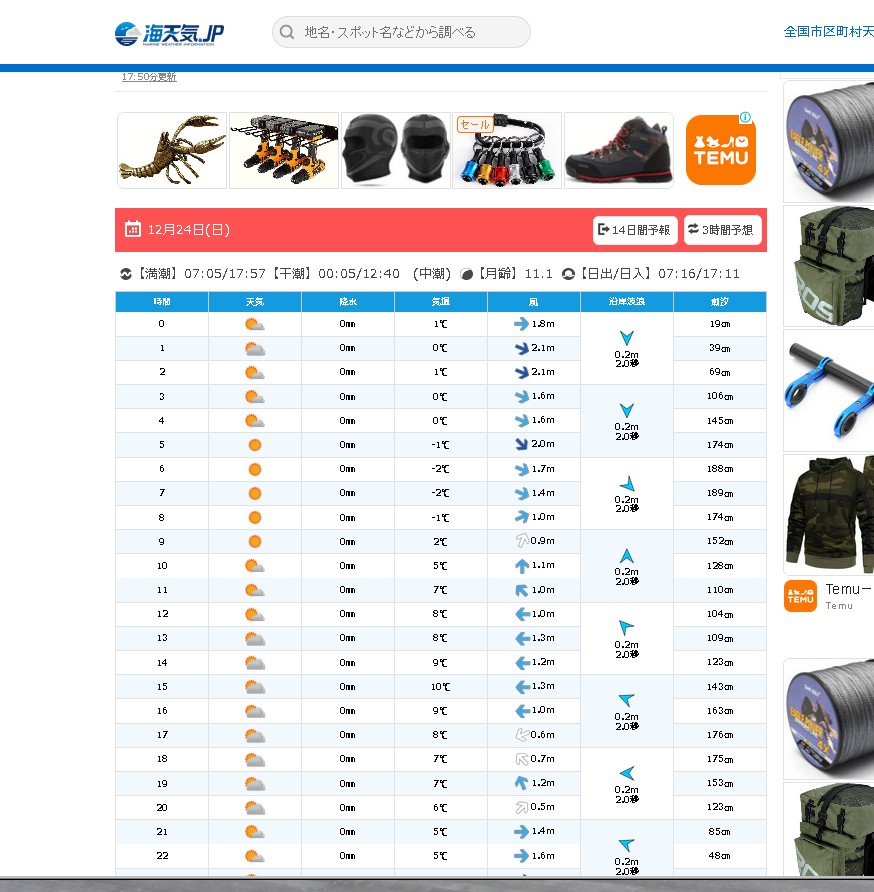This screenshot has height=892, width=874.
Task: Focus the 地名・スポット名 search field
Action: [410, 32]
